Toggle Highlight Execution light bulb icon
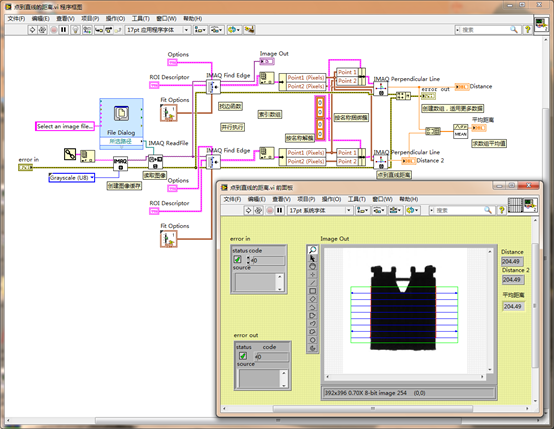This screenshot has height=429, width=554. (75, 30)
